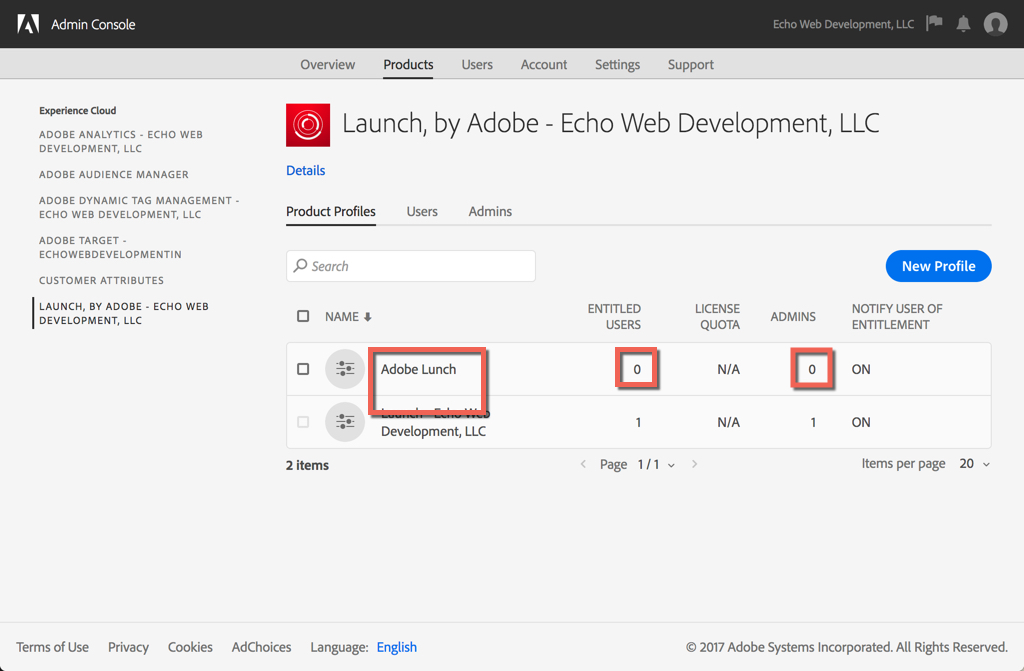Click the New Profile button
1024x671 pixels.
tap(938, 266)
